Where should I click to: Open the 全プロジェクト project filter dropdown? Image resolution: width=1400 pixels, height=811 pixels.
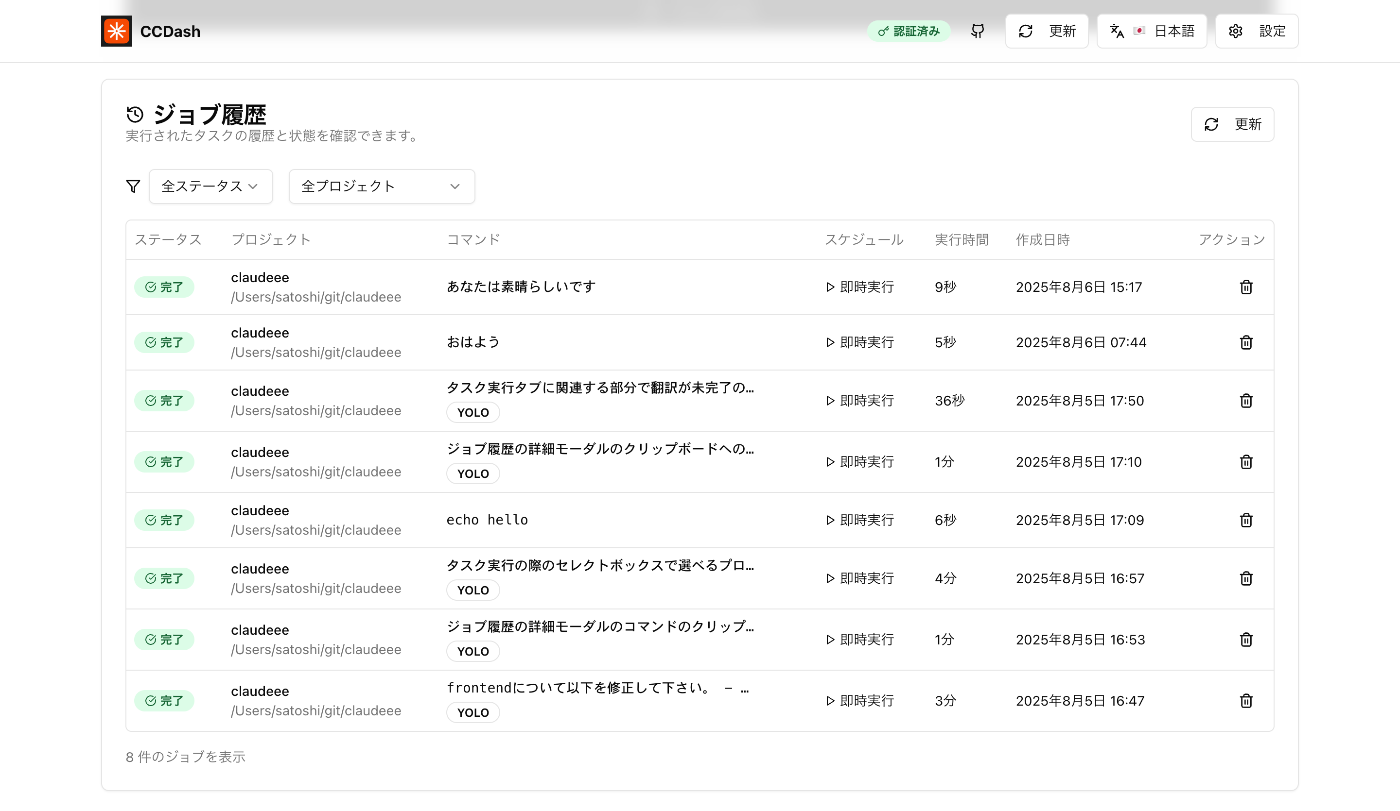click(382, 186)
